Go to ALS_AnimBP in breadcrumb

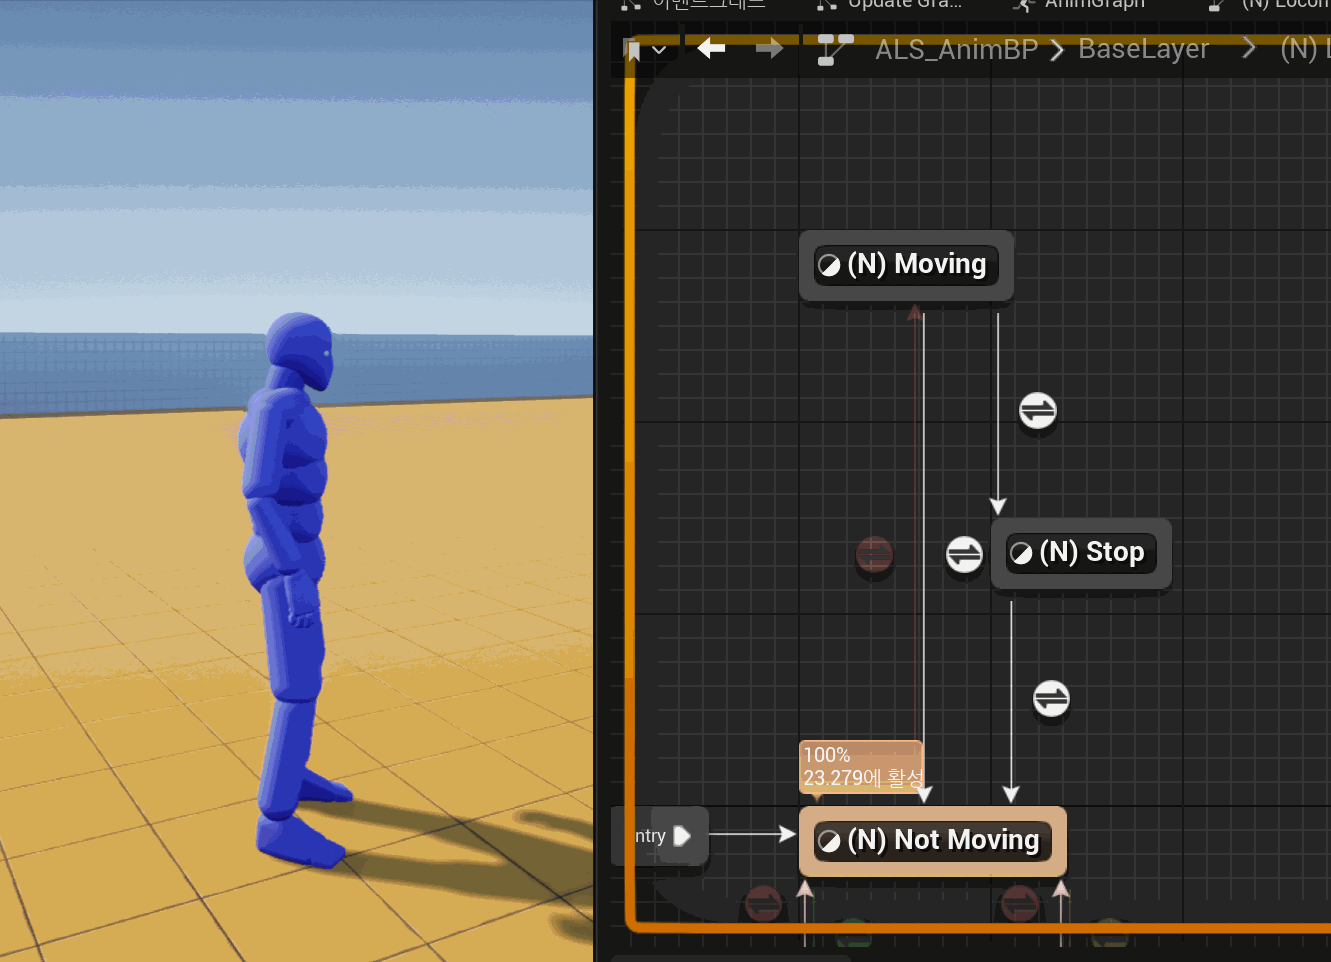pyautogui.click(x=956, y=49)
